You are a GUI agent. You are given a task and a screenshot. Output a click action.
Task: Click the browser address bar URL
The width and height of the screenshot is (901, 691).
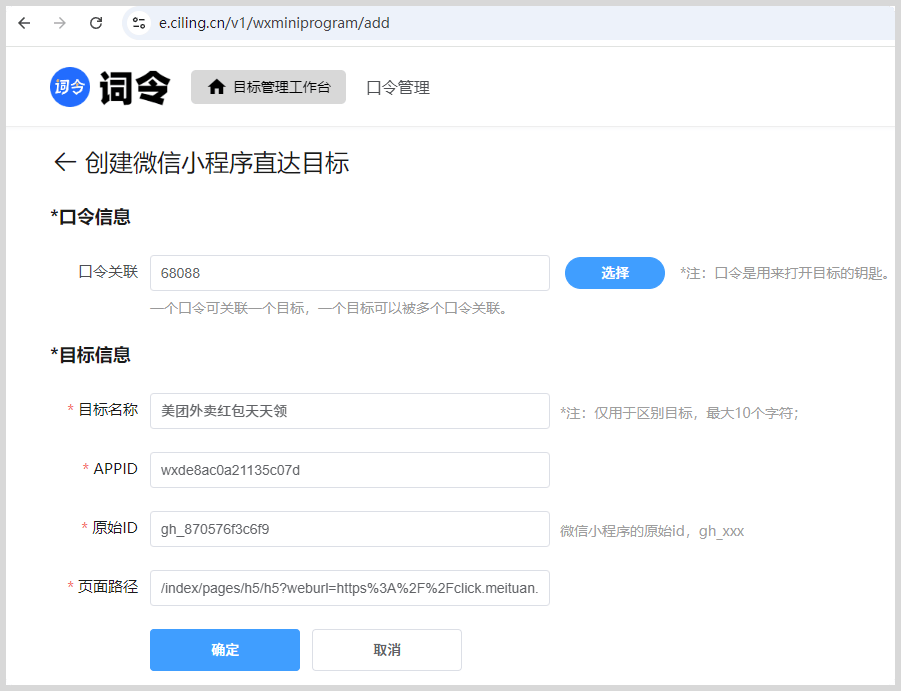click(273, 23)
